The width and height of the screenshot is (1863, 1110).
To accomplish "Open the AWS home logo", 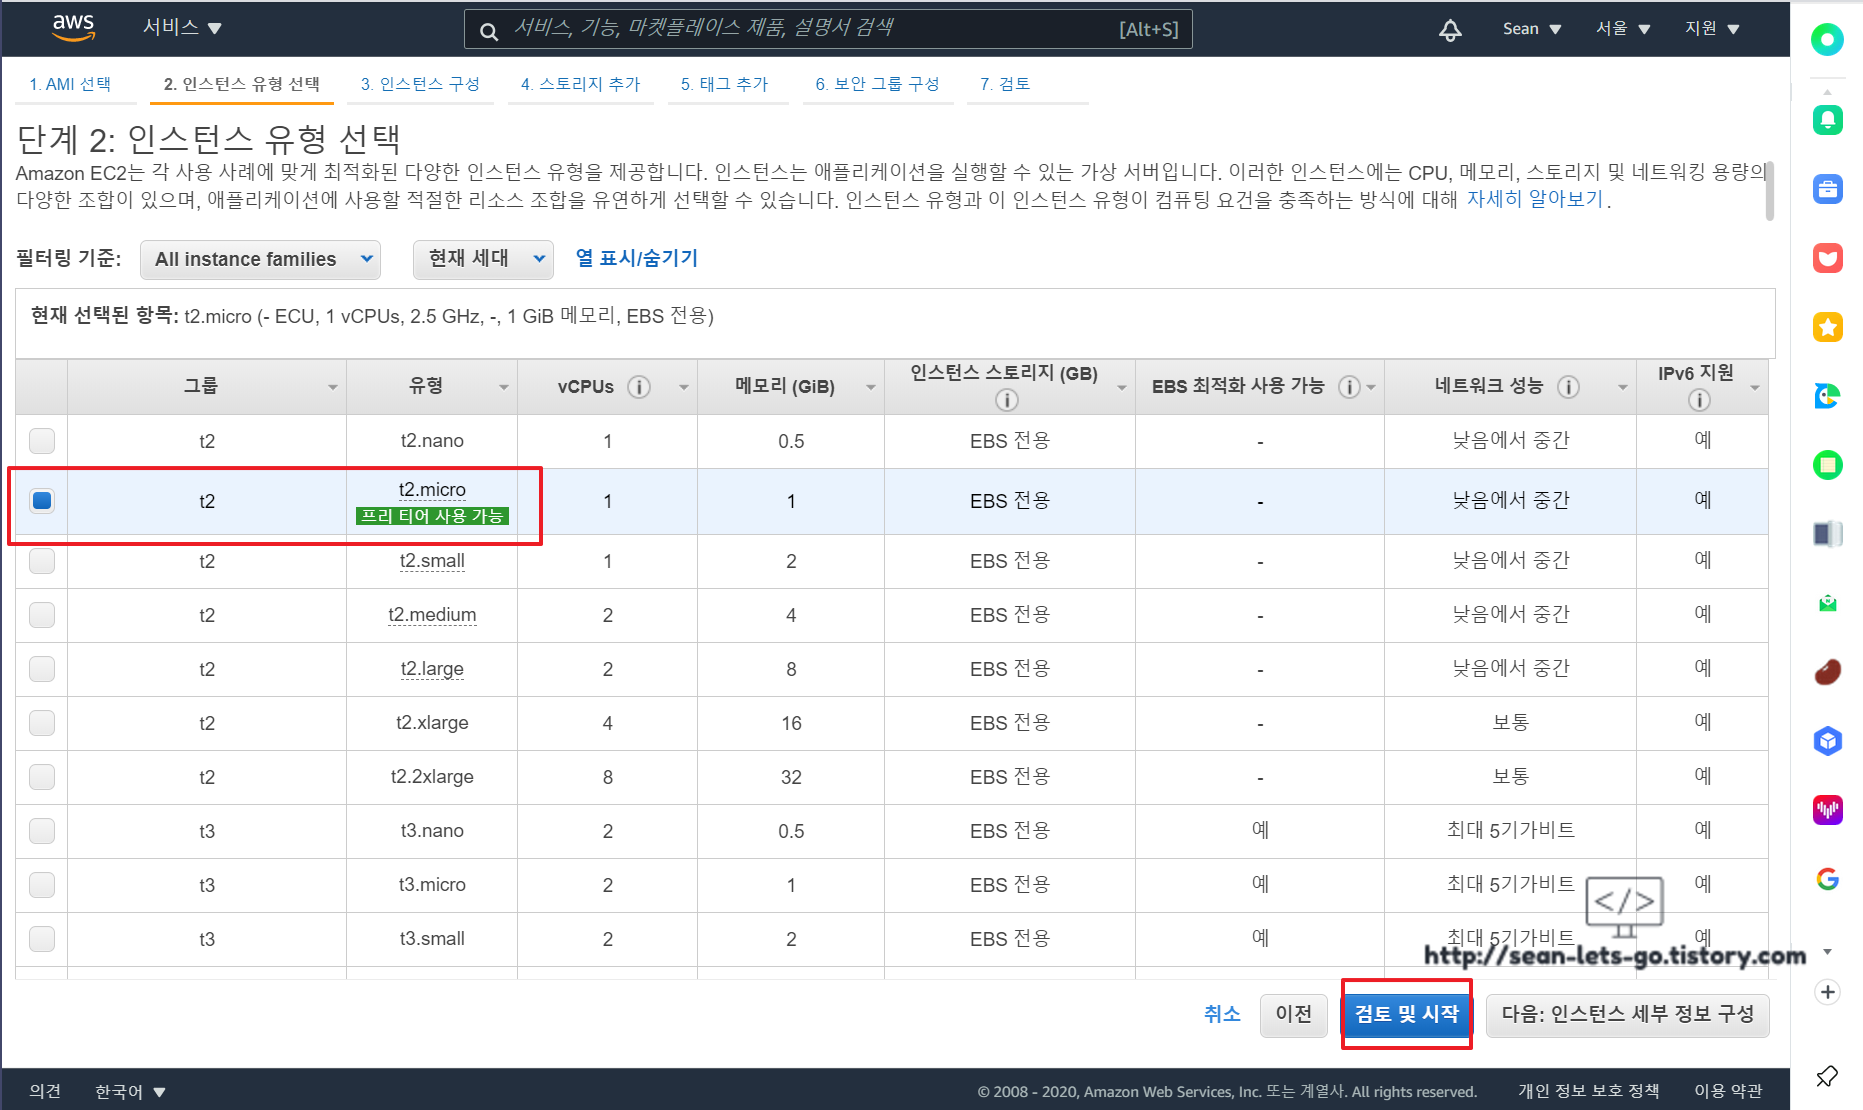I will 73,28.
